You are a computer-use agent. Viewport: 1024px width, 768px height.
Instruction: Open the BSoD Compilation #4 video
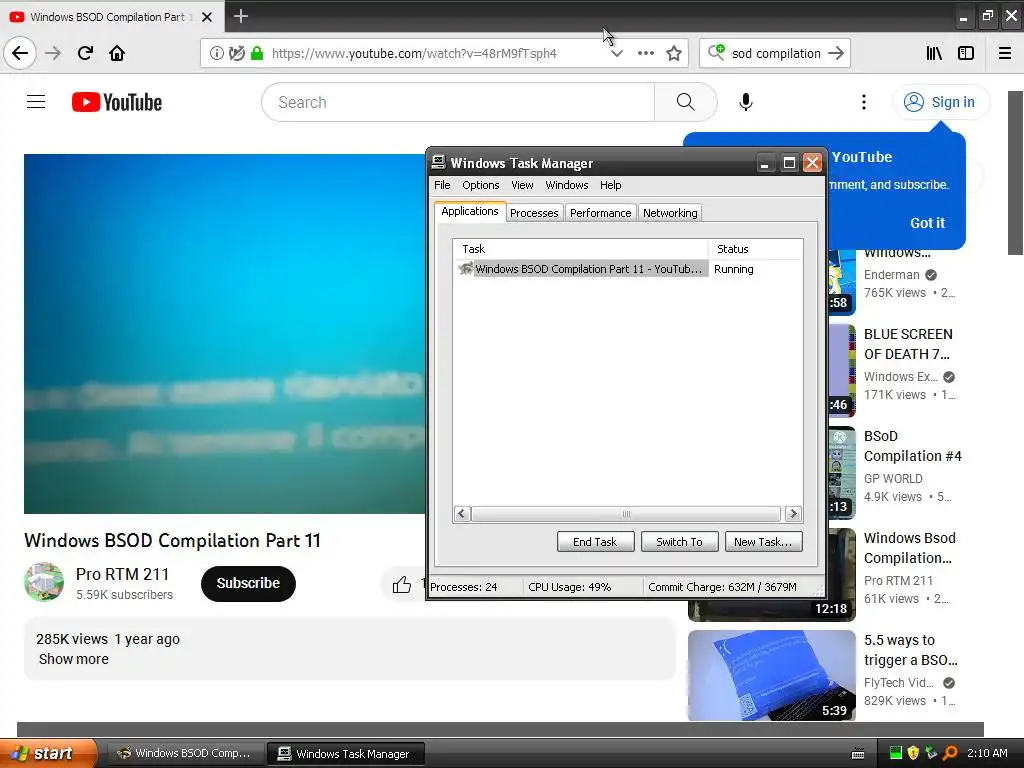[912, 446]
